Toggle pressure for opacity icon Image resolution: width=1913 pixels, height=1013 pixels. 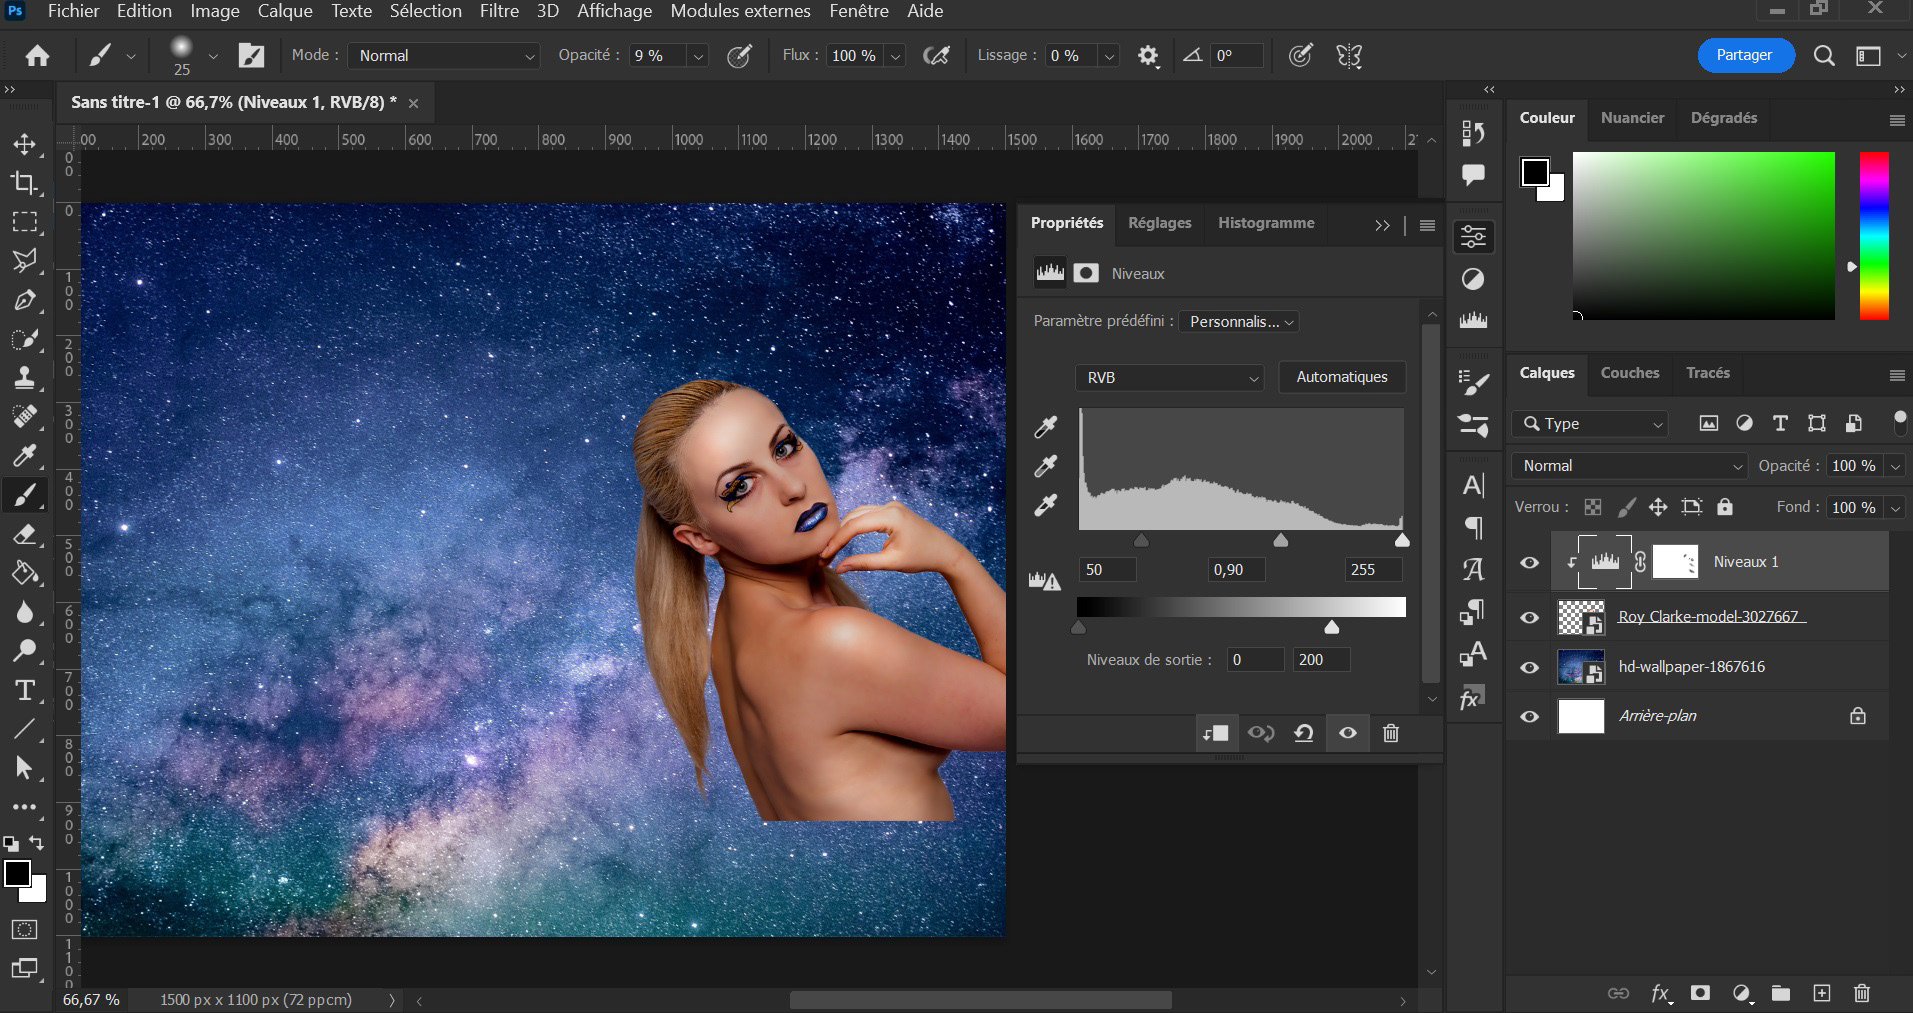click(x=740, y=56)
